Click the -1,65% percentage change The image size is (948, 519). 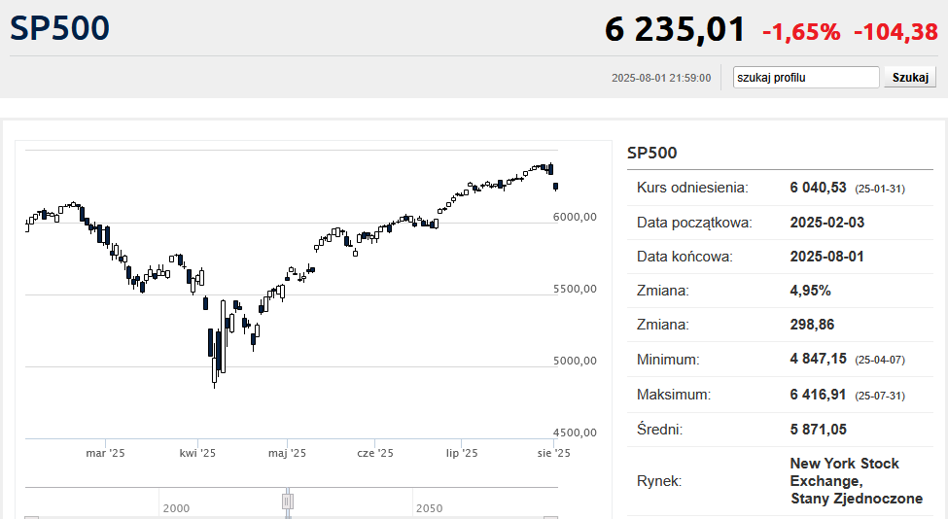801,32
